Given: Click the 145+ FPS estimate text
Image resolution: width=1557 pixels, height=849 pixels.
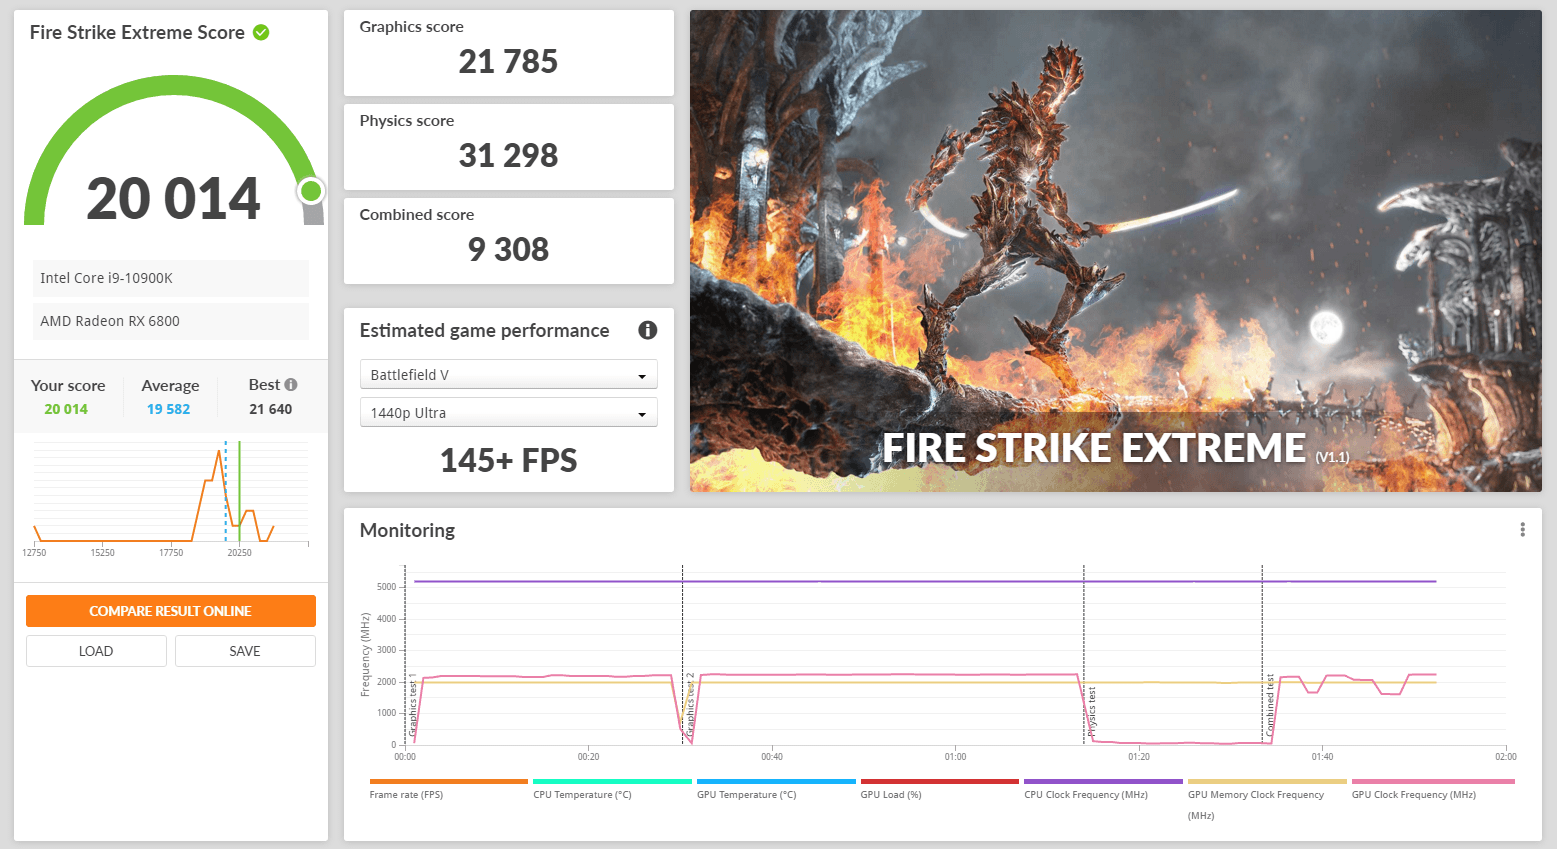Looking at the screenshot, I should coord(508,460).
